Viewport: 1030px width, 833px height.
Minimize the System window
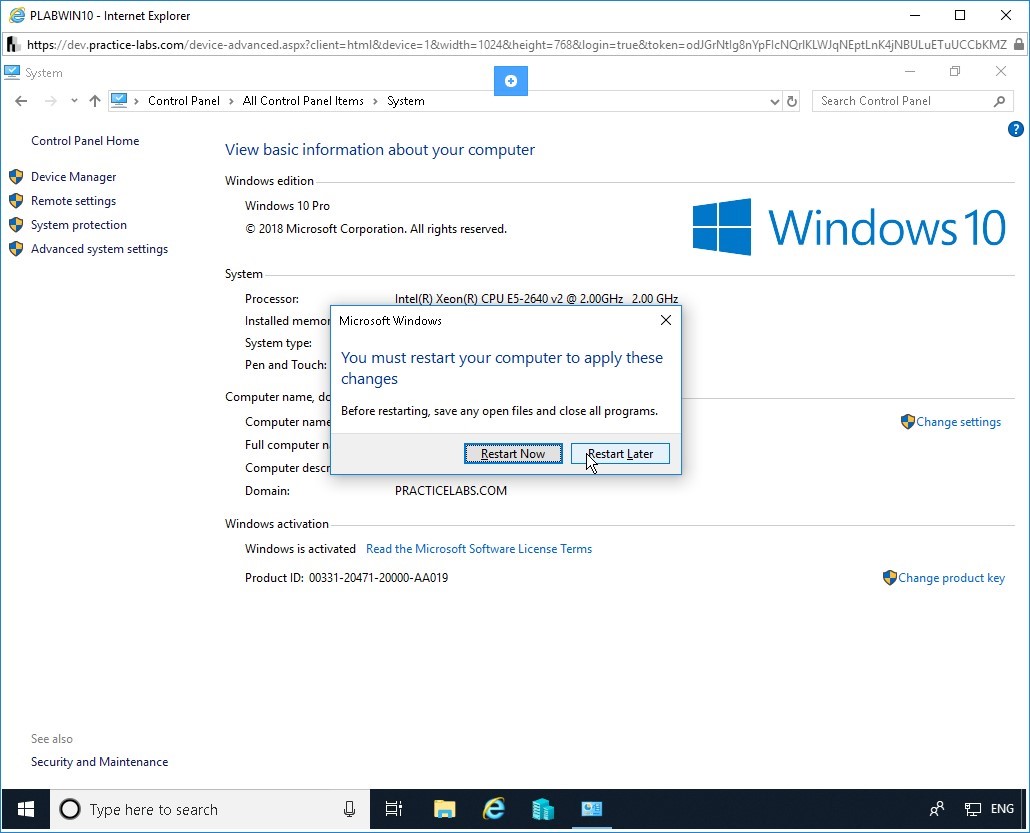pyautogui.click(x=910, y=71)
